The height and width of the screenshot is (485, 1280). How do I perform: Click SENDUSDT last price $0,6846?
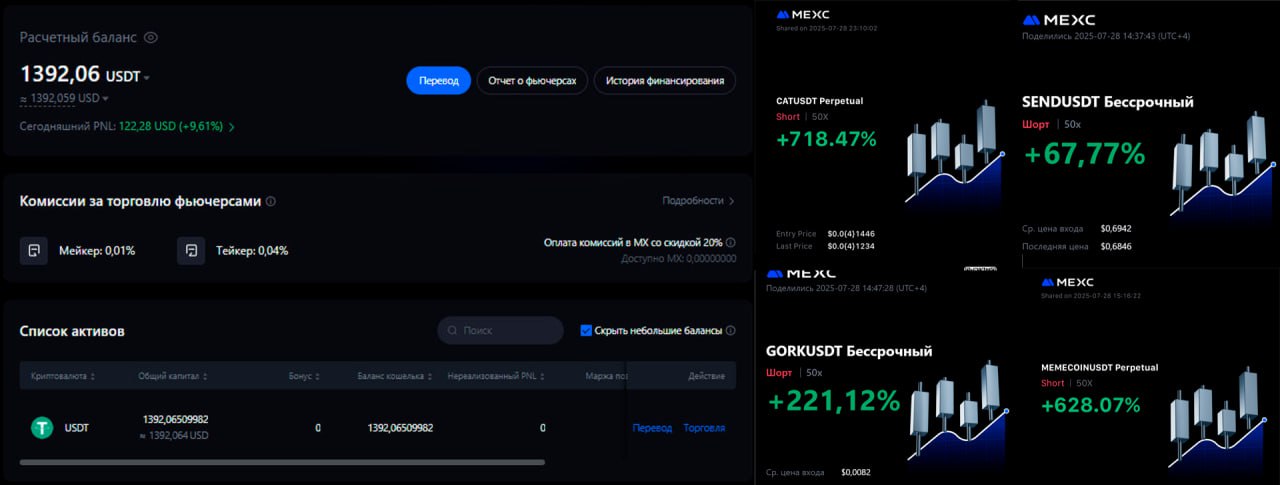click(x=1116, y=246)
